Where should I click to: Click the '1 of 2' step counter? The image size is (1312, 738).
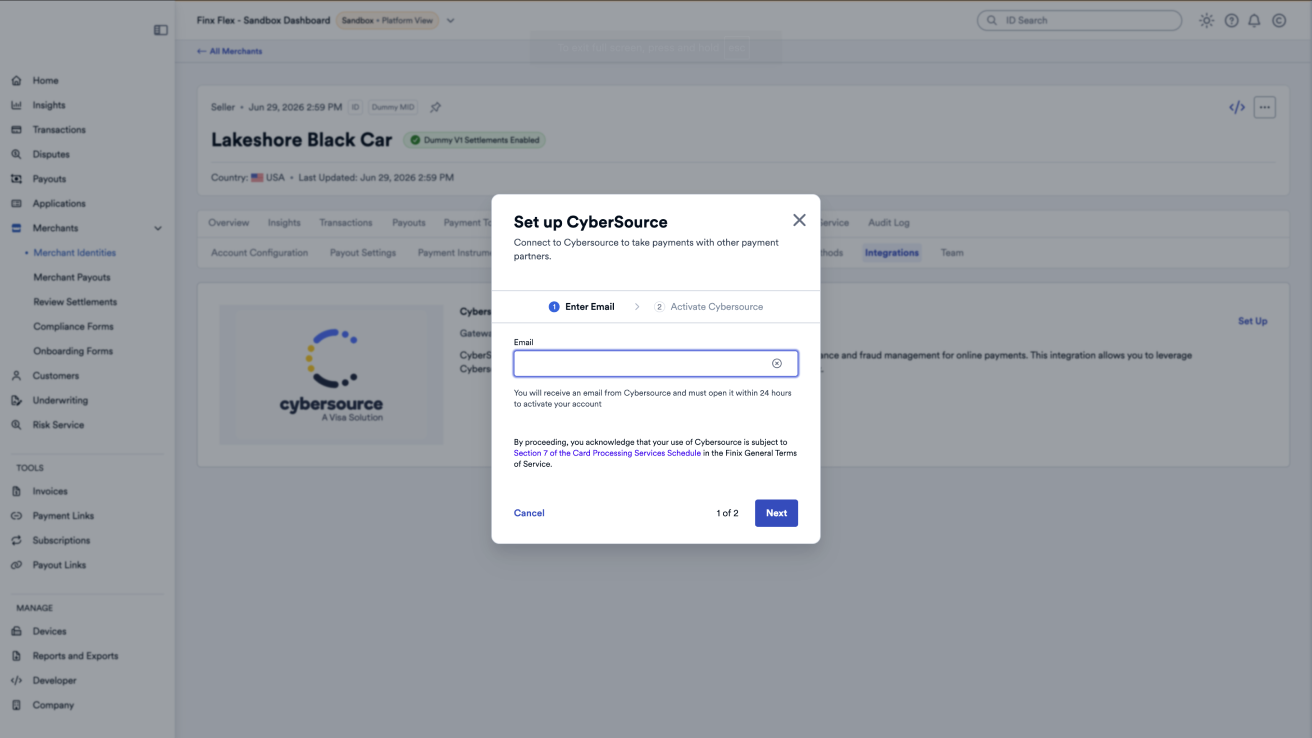727,513
